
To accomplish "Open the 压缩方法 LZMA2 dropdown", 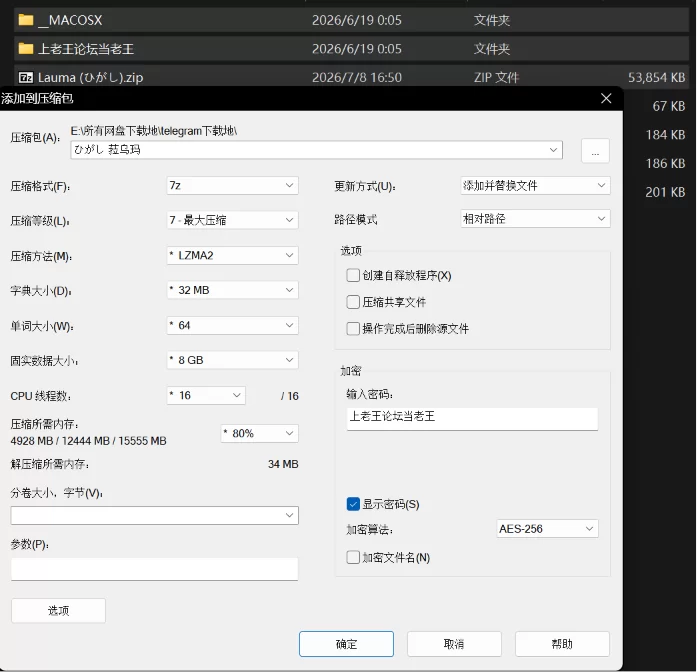I will pyautogui.click(x=232, y=255).
